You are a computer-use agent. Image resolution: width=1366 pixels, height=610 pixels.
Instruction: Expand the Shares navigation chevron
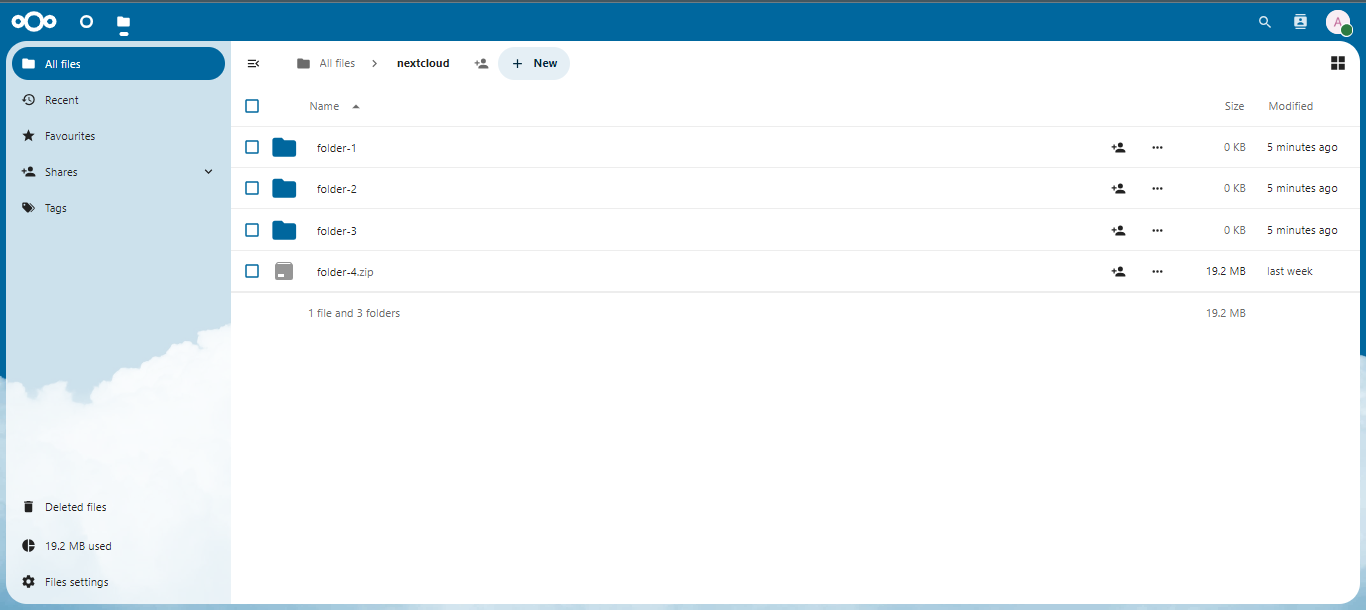(208, 172)
